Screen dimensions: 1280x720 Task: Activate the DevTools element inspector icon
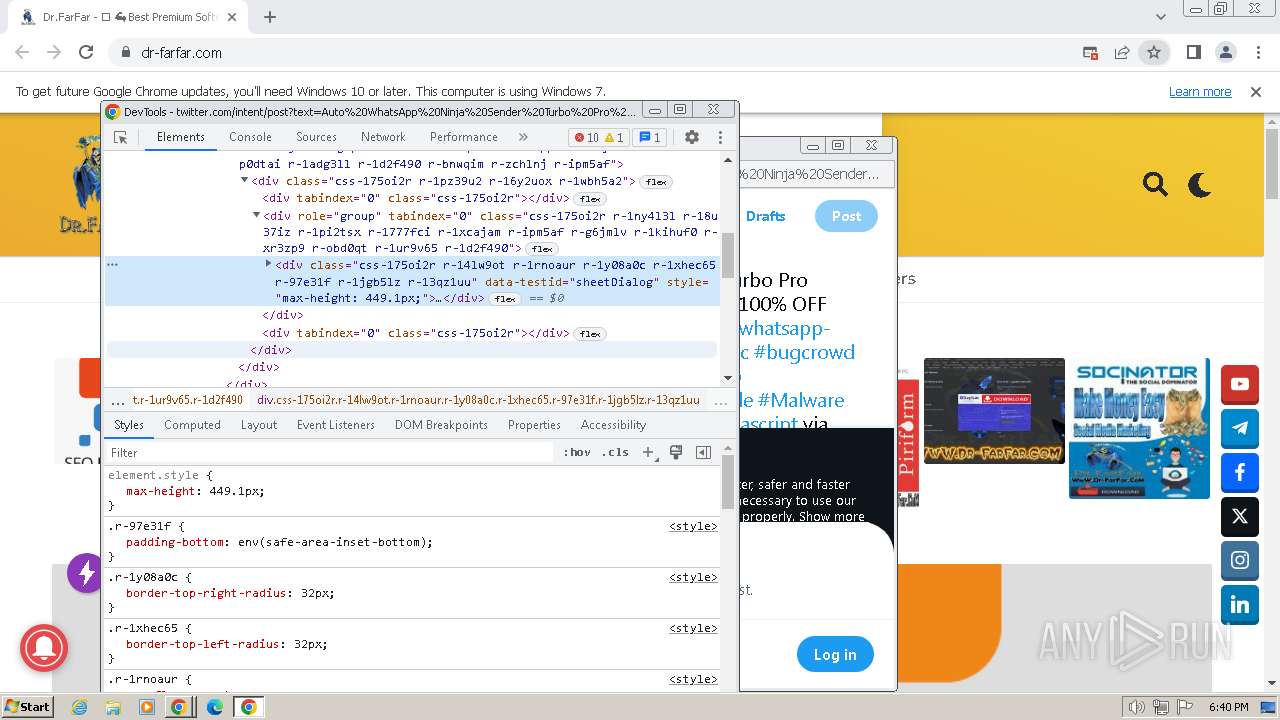coord(120,137)
